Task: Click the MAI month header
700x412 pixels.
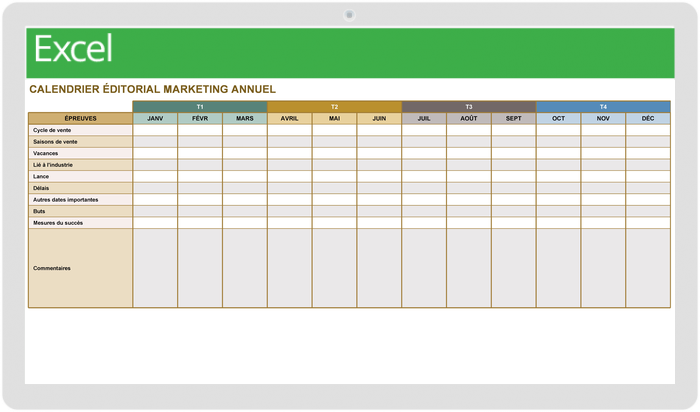Action: tap(334, 118)
